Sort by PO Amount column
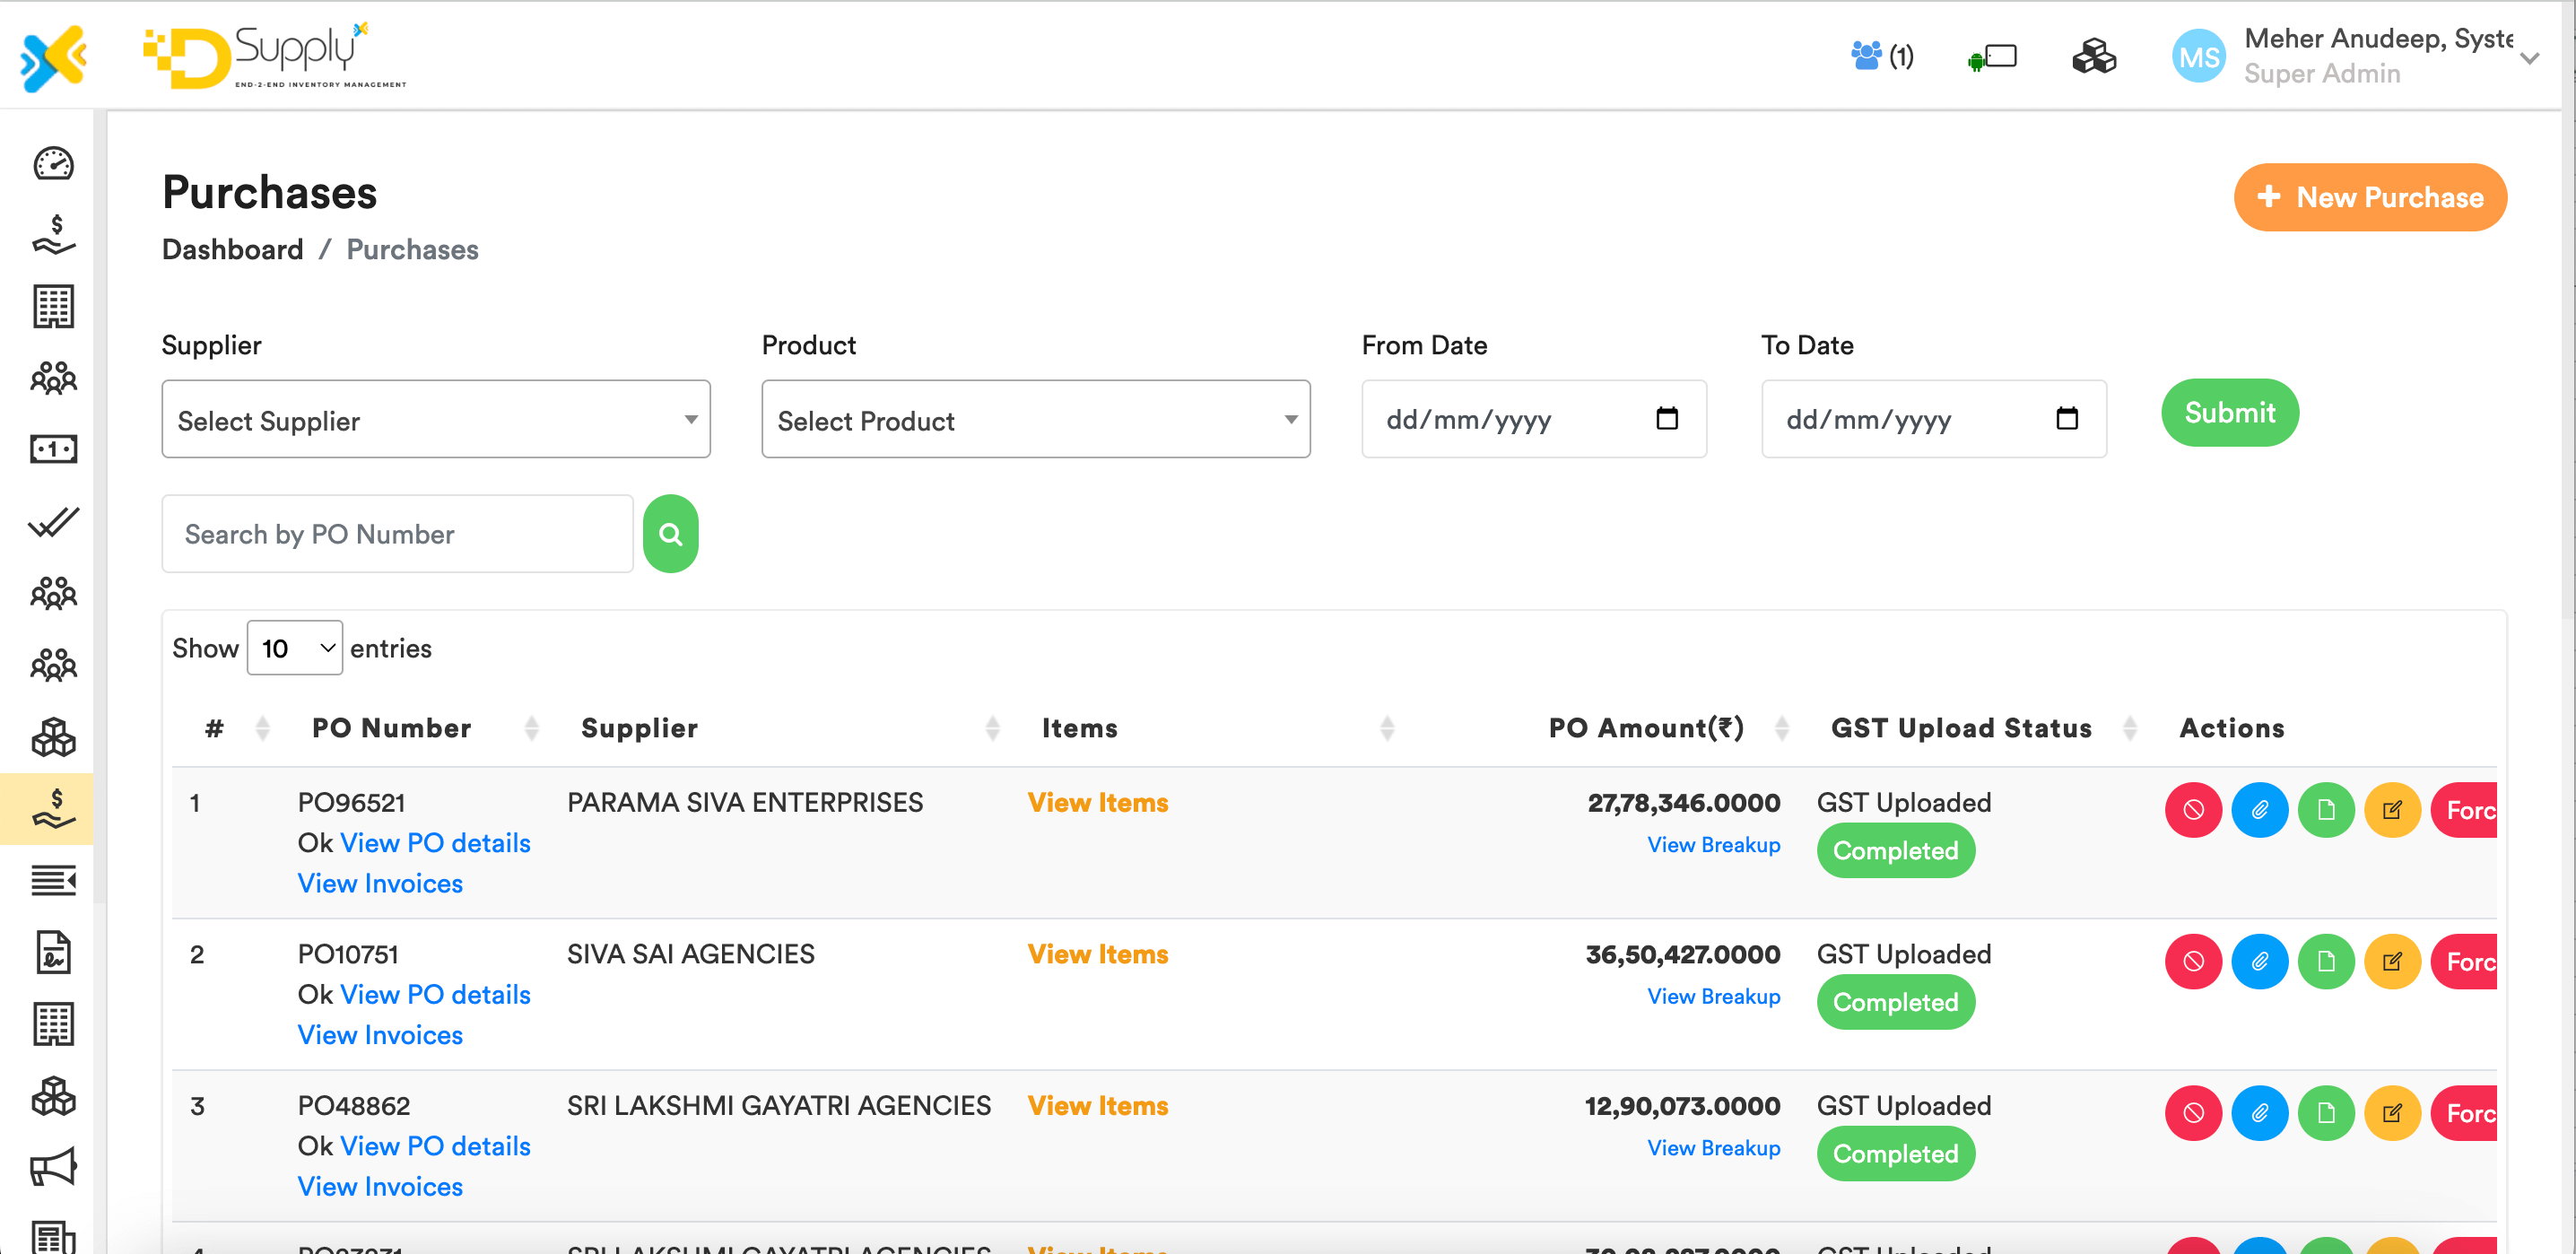The image size is (2576, 1254). 1781,728
